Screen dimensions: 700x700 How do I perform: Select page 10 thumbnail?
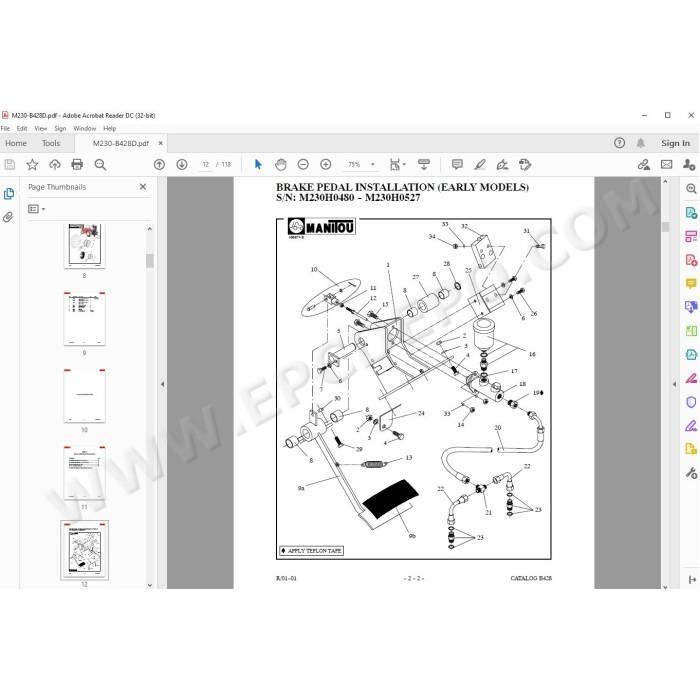[x=84, y=396]
